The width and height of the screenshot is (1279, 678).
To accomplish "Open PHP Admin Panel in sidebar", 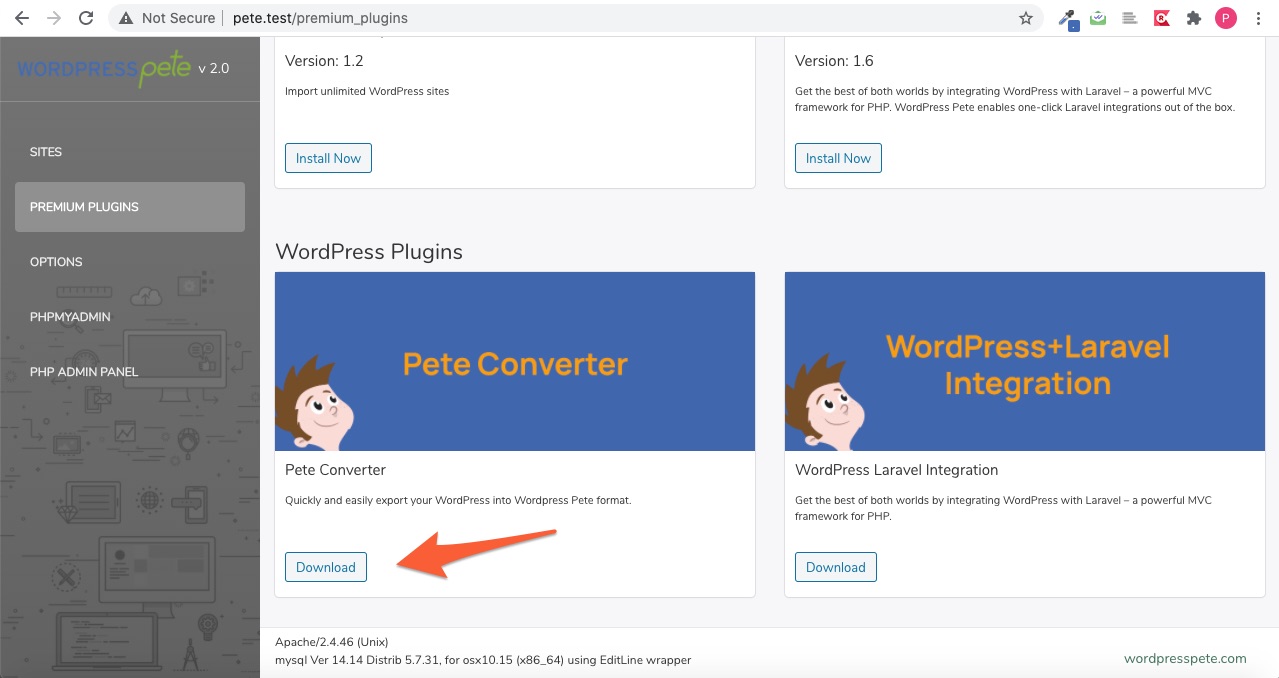I will click(x=130, y=372).
